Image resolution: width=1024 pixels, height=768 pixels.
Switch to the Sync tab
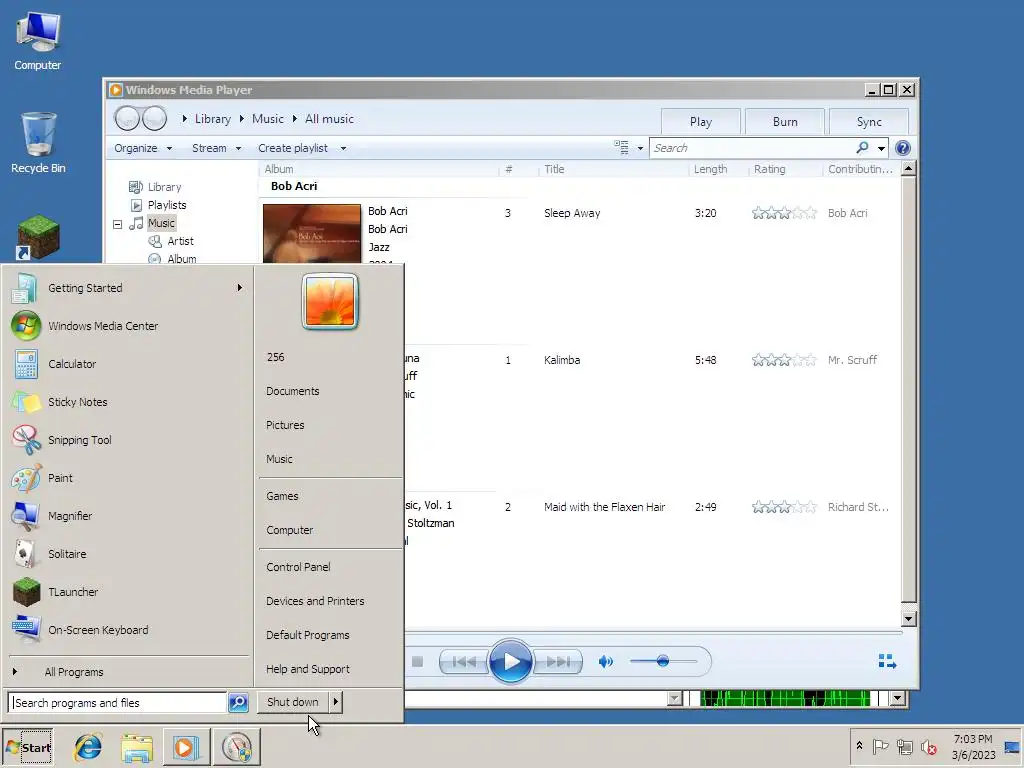869,121
